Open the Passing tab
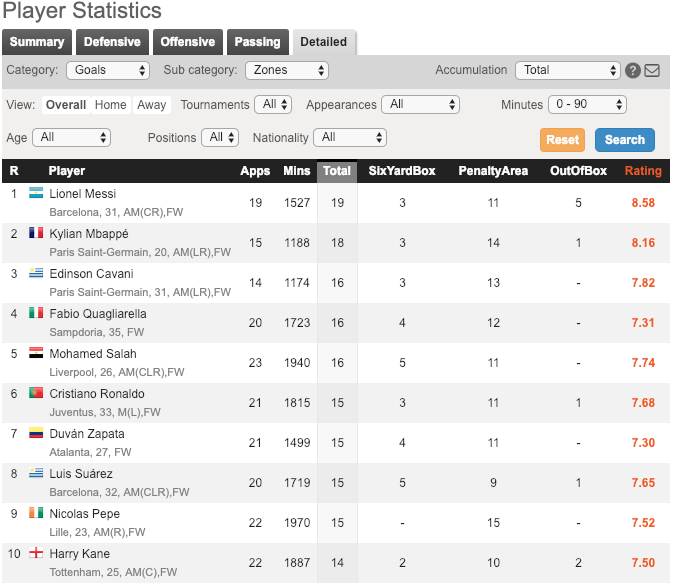 [x=257, y=42]
